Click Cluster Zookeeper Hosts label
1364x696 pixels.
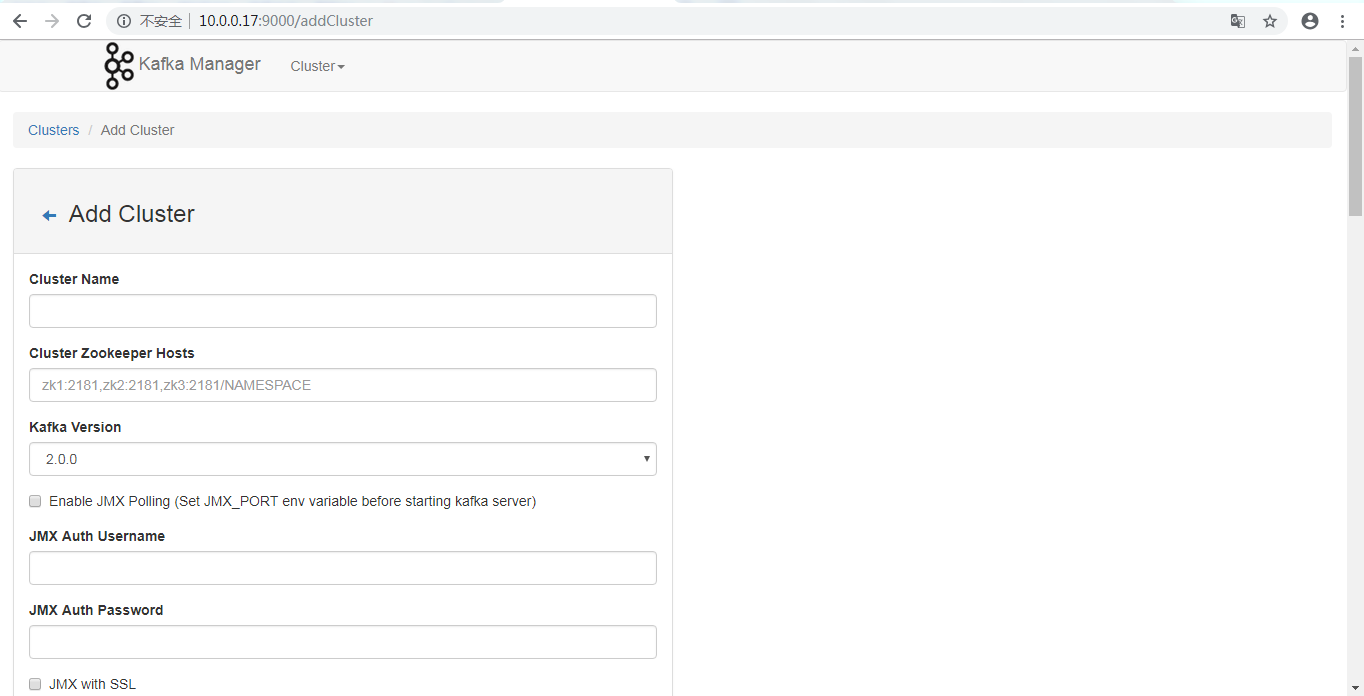(x=112, y=353)
